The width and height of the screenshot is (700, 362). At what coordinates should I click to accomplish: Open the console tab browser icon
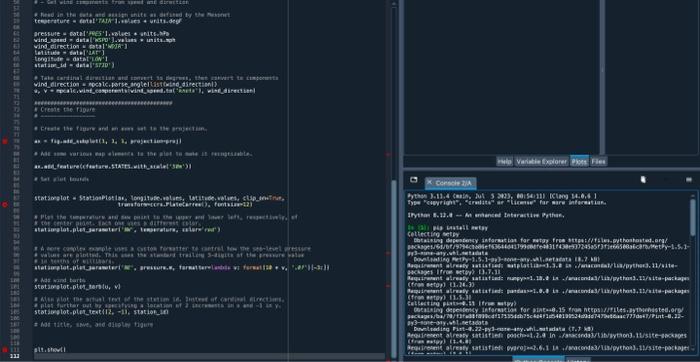point(413,180)
